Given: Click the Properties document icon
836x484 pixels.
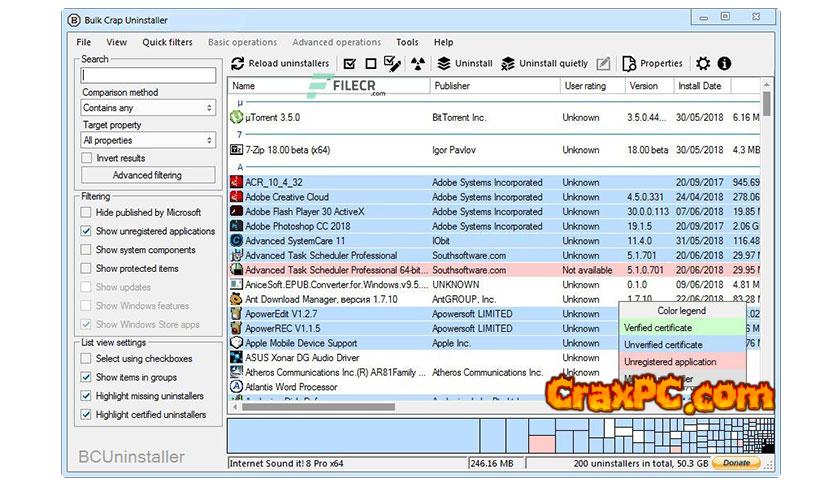Looking at the screenshot, I should click(x=629, y=64).
